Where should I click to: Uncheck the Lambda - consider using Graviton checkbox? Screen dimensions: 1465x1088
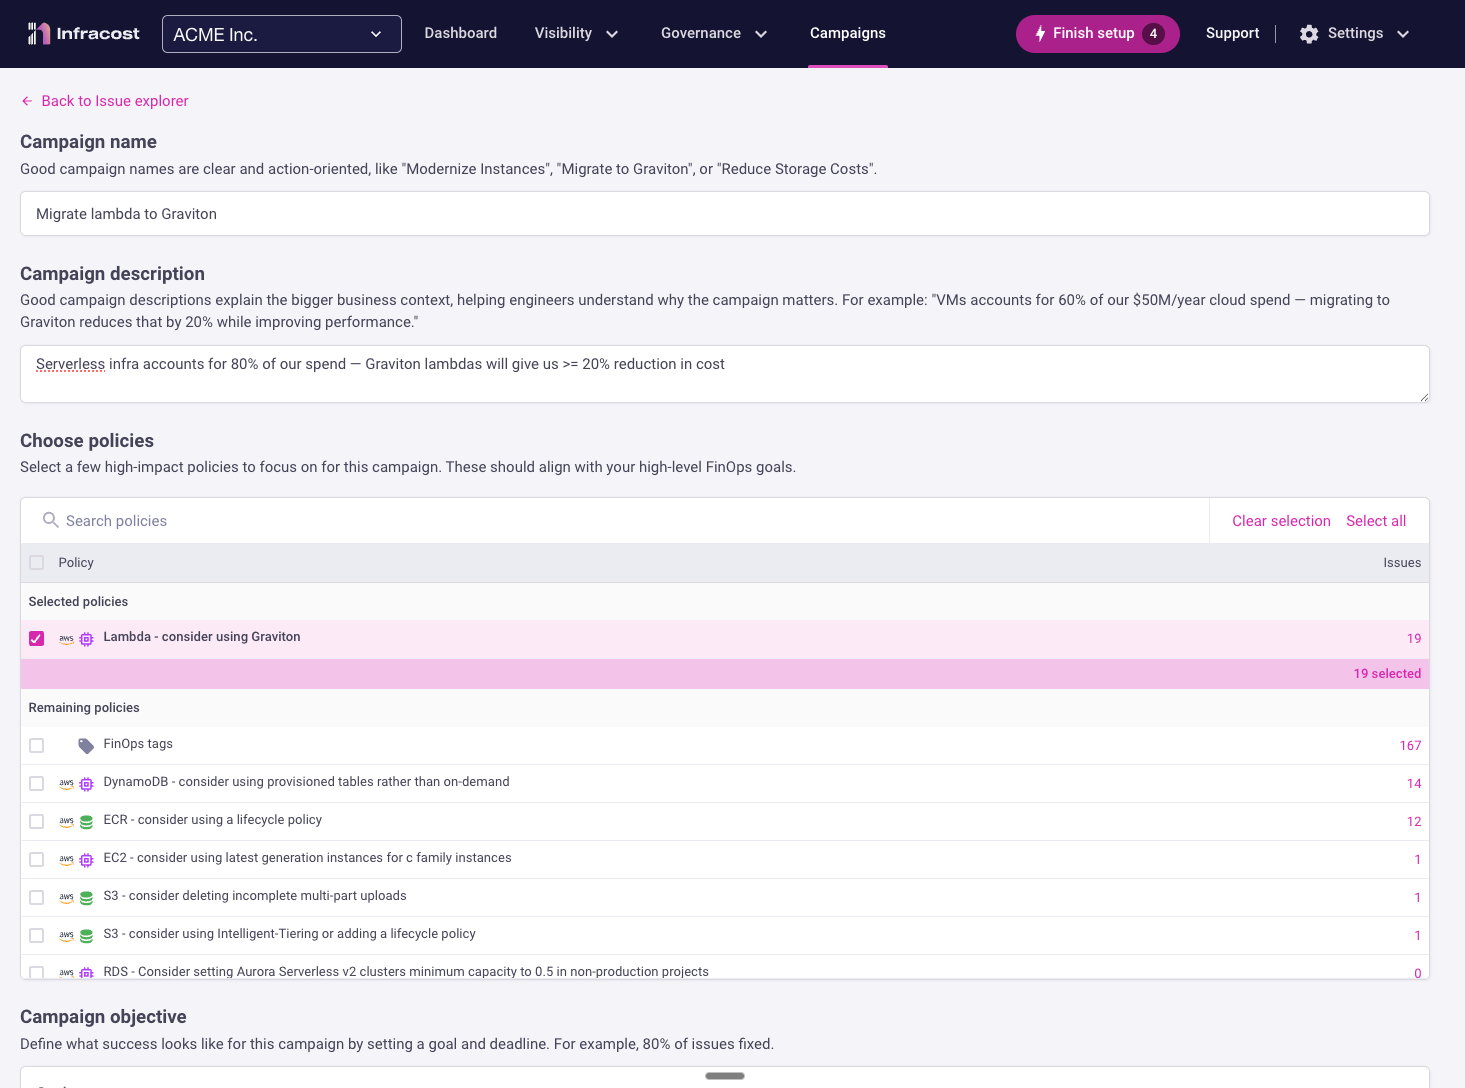point(37,639)
